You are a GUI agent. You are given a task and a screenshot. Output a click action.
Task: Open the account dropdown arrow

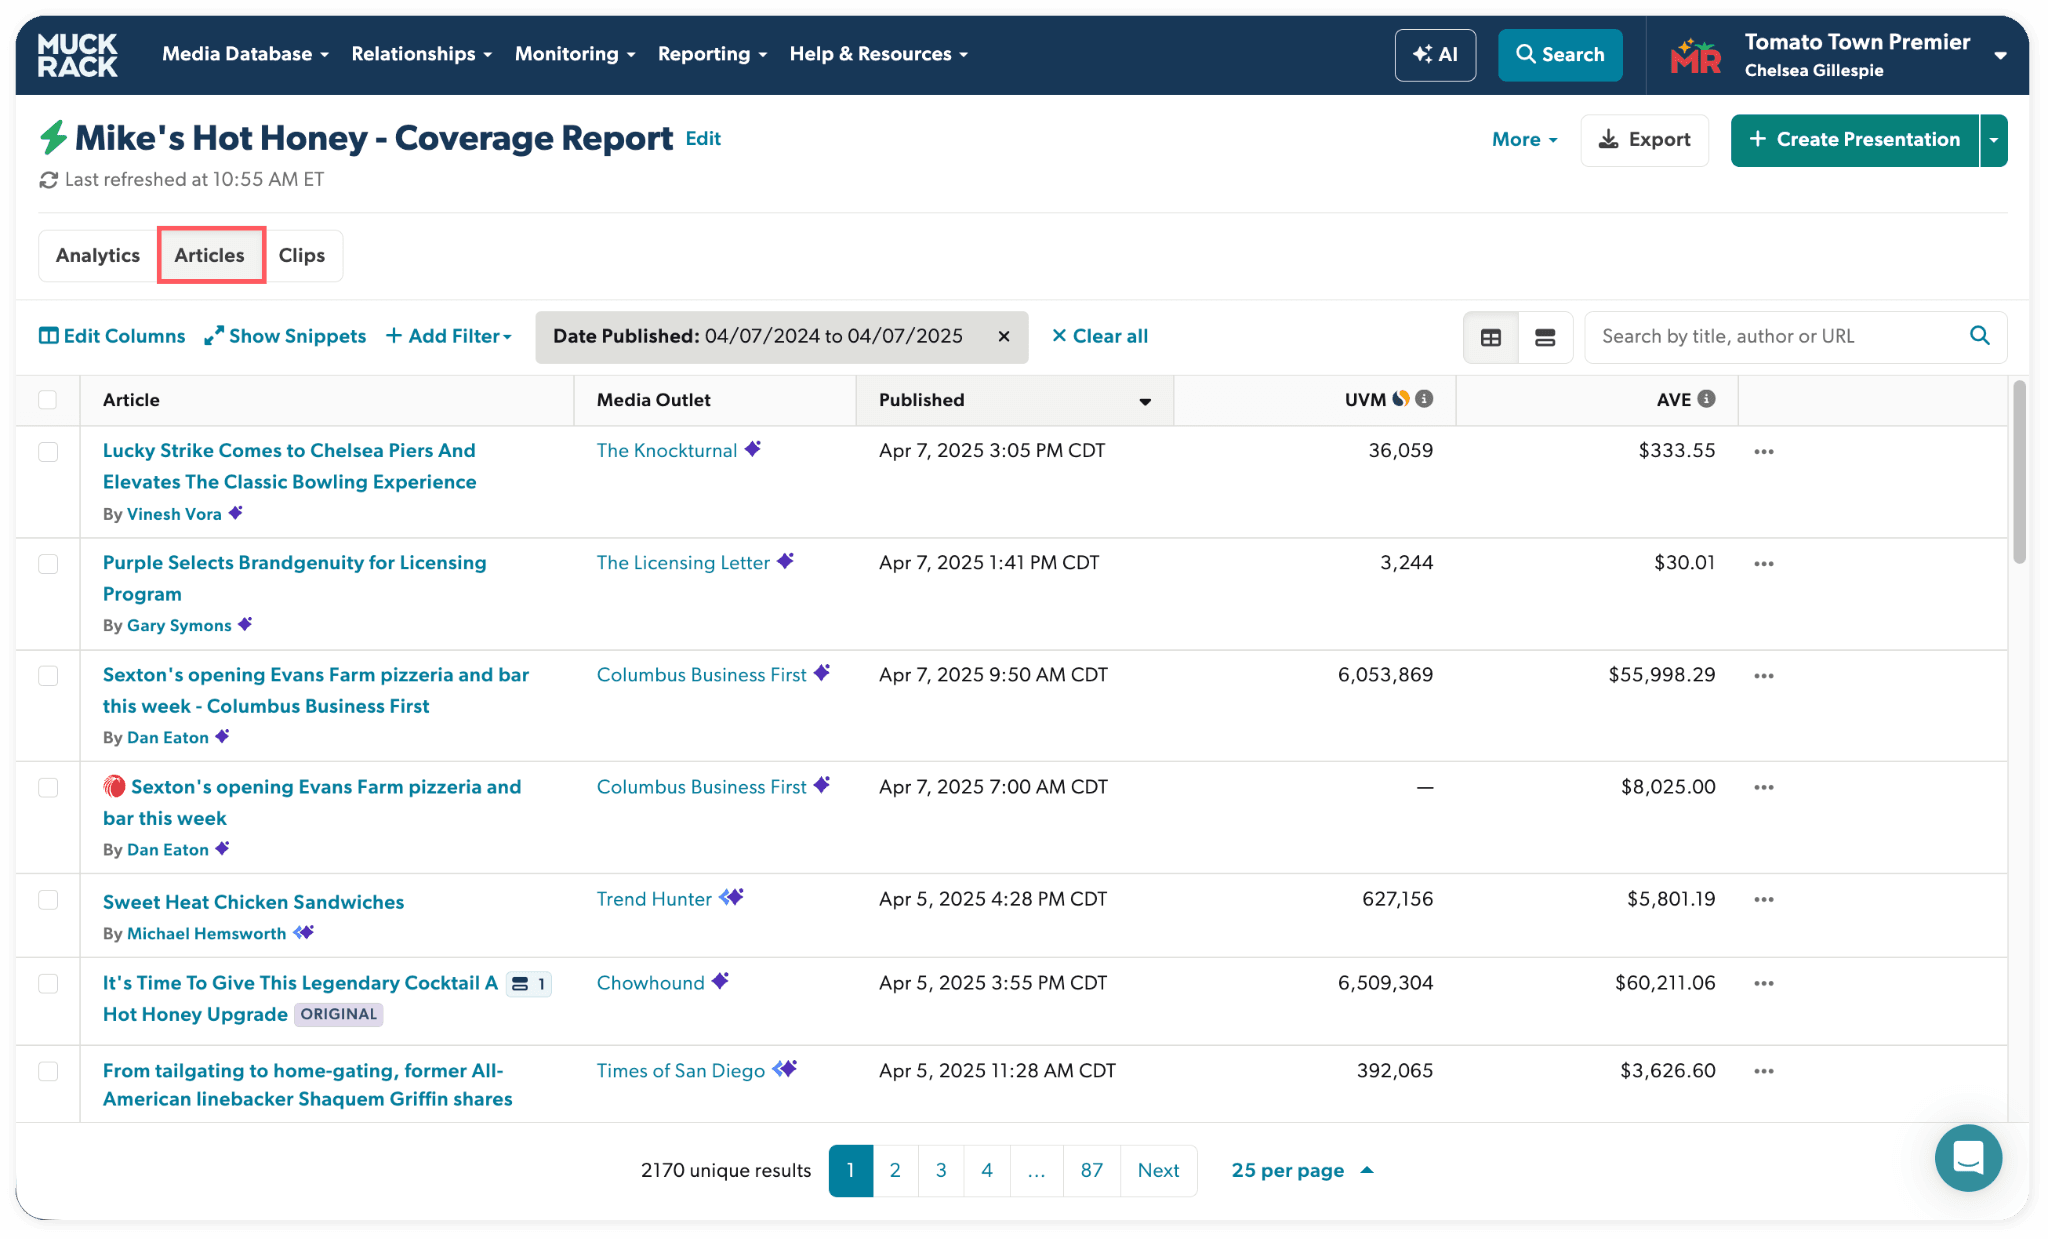point(2000,56)
